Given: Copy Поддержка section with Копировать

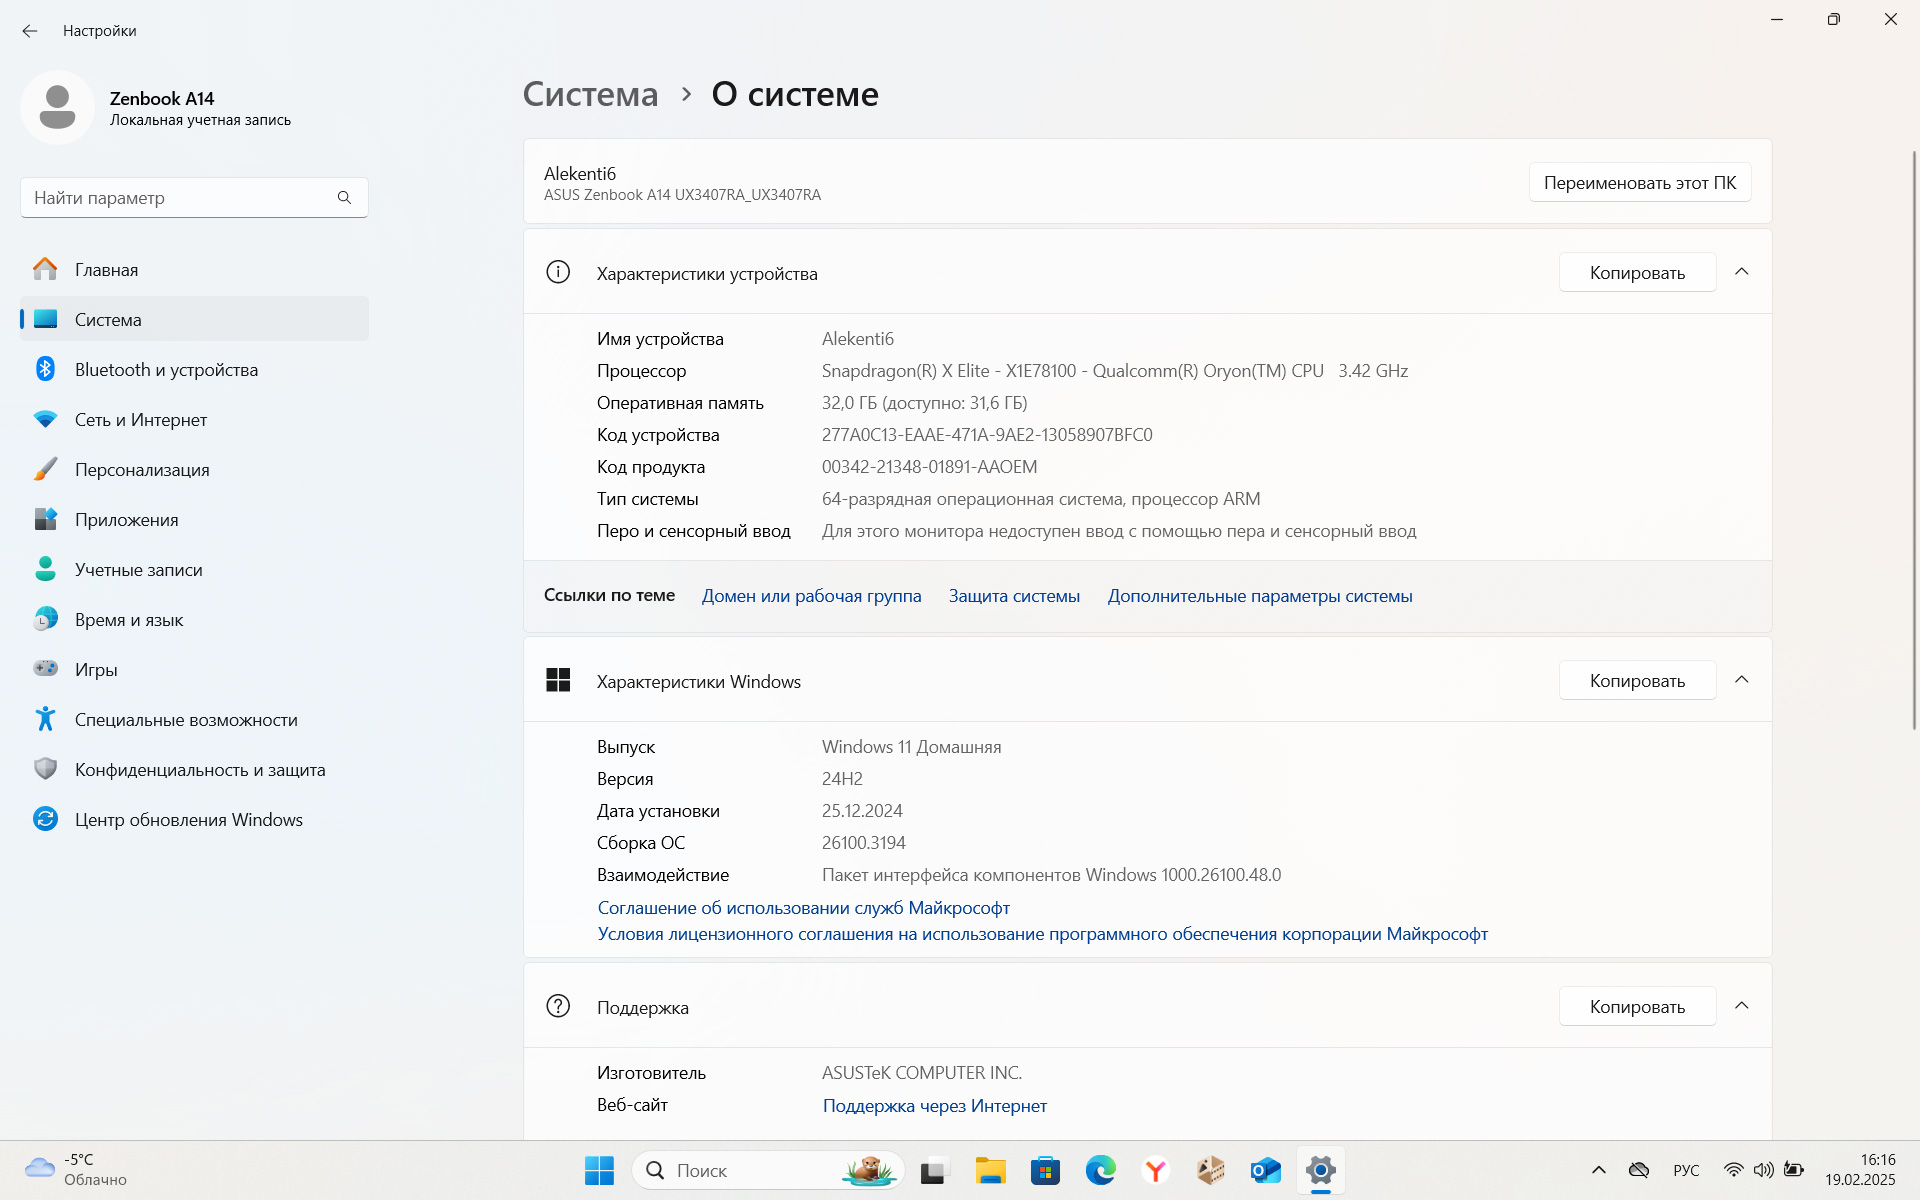Looking at the screenshot, I should [x=1637, y=1007].
